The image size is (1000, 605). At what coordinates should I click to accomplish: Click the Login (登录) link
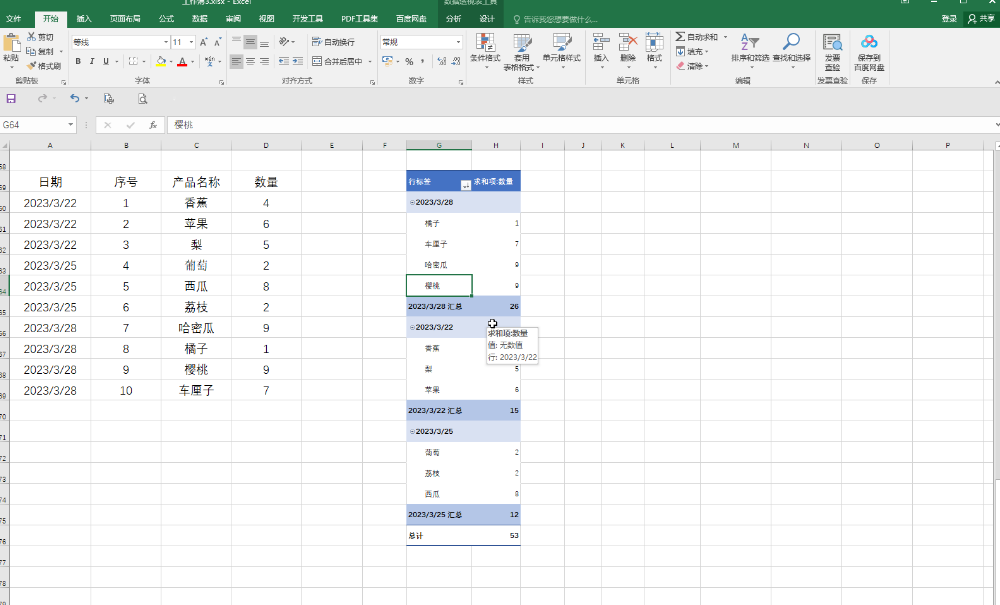tap(949, 18)
